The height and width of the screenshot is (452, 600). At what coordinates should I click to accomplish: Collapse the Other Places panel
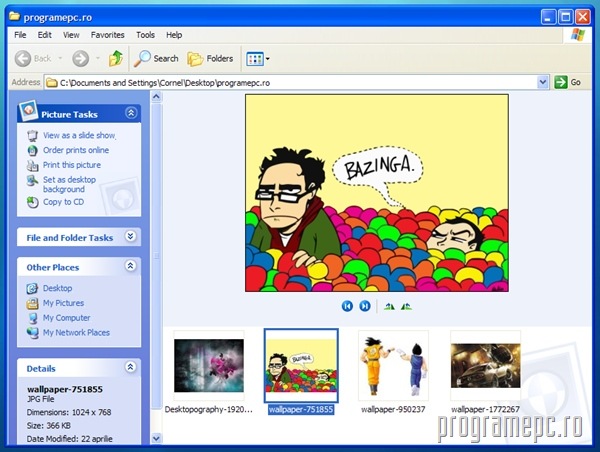(x=130, y=266)
